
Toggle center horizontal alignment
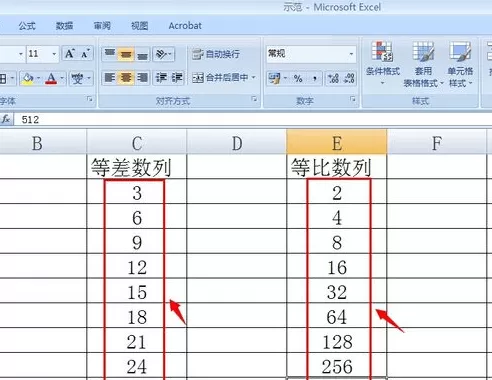[x=126, y=78]
